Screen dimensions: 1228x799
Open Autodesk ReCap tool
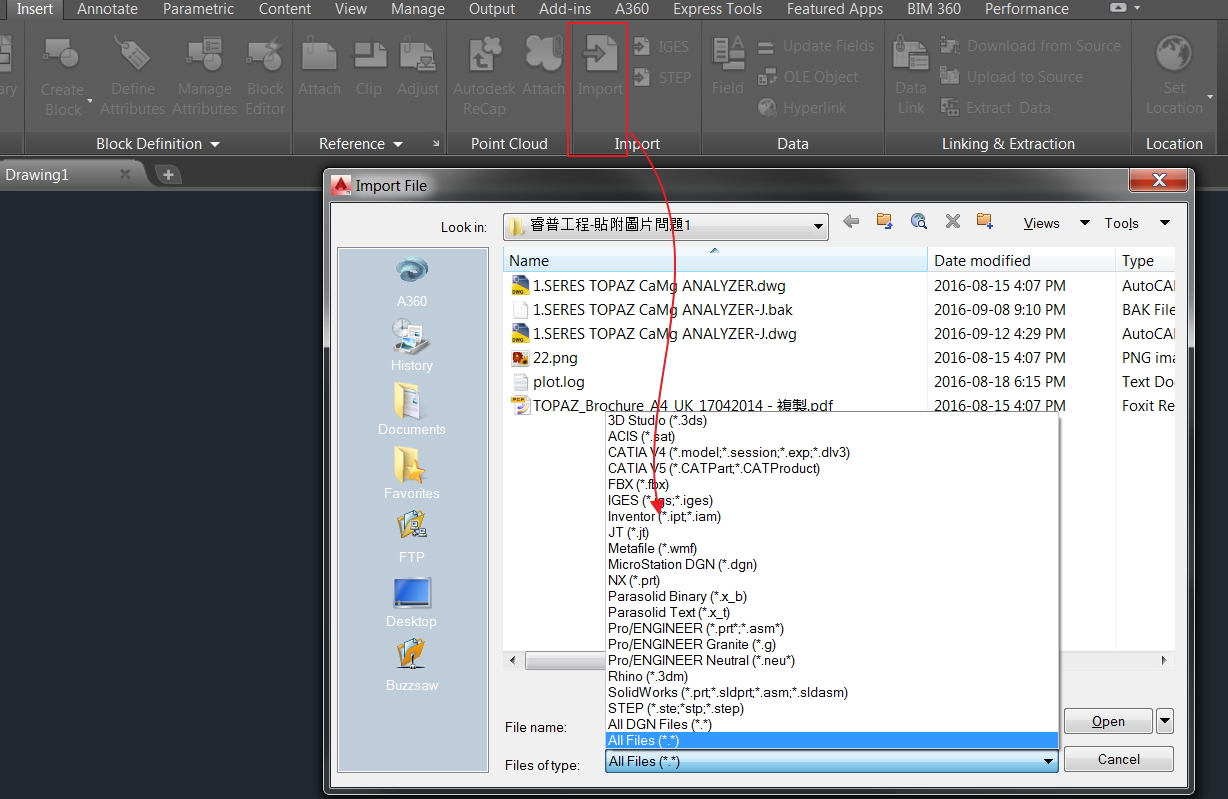[484, 75]
